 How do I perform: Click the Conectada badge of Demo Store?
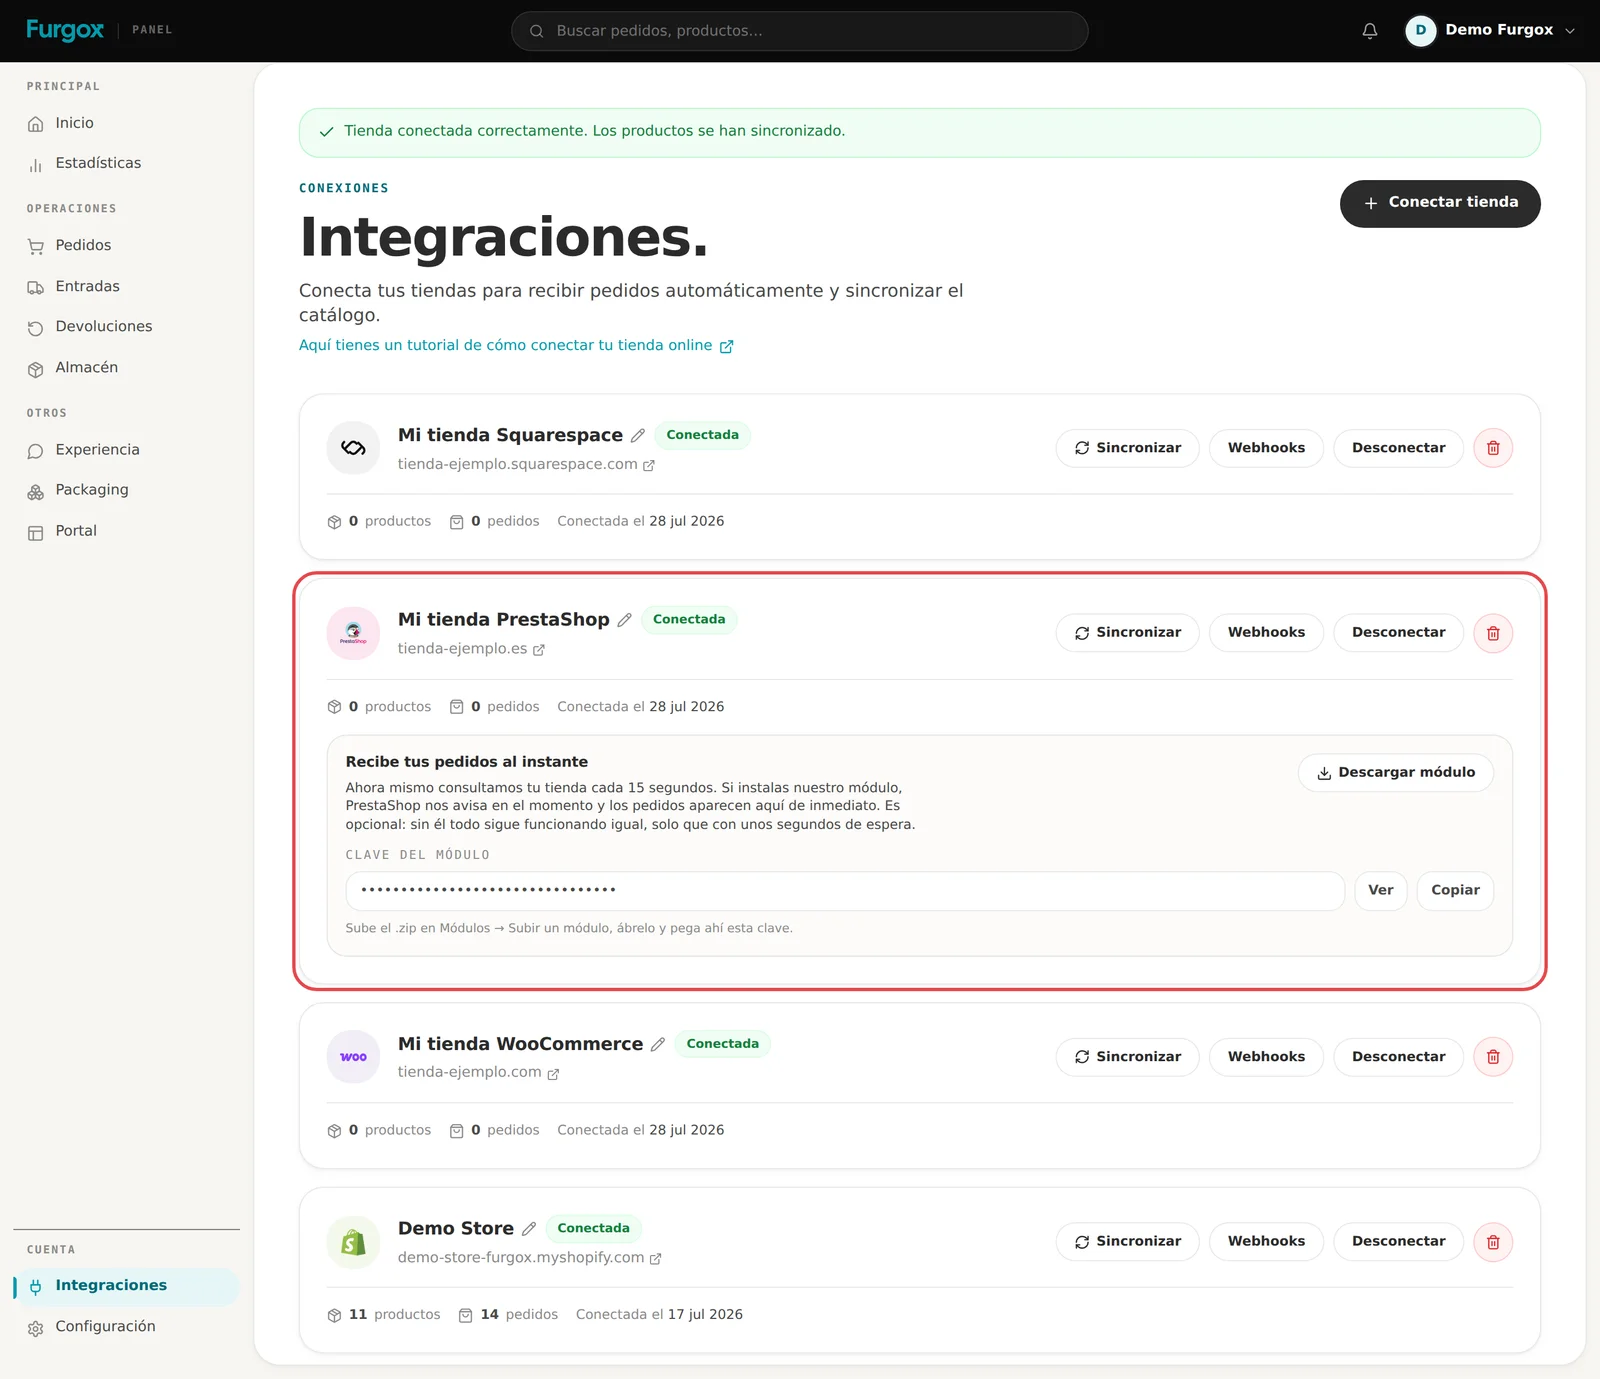593,1229
